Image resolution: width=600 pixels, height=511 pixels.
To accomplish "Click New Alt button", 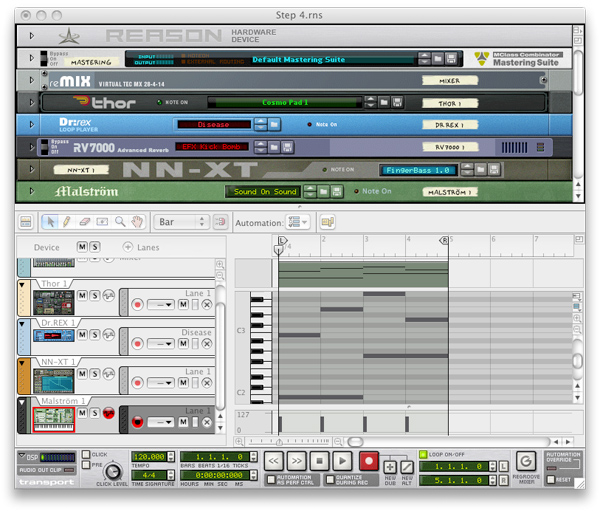I will coord(407,467).
